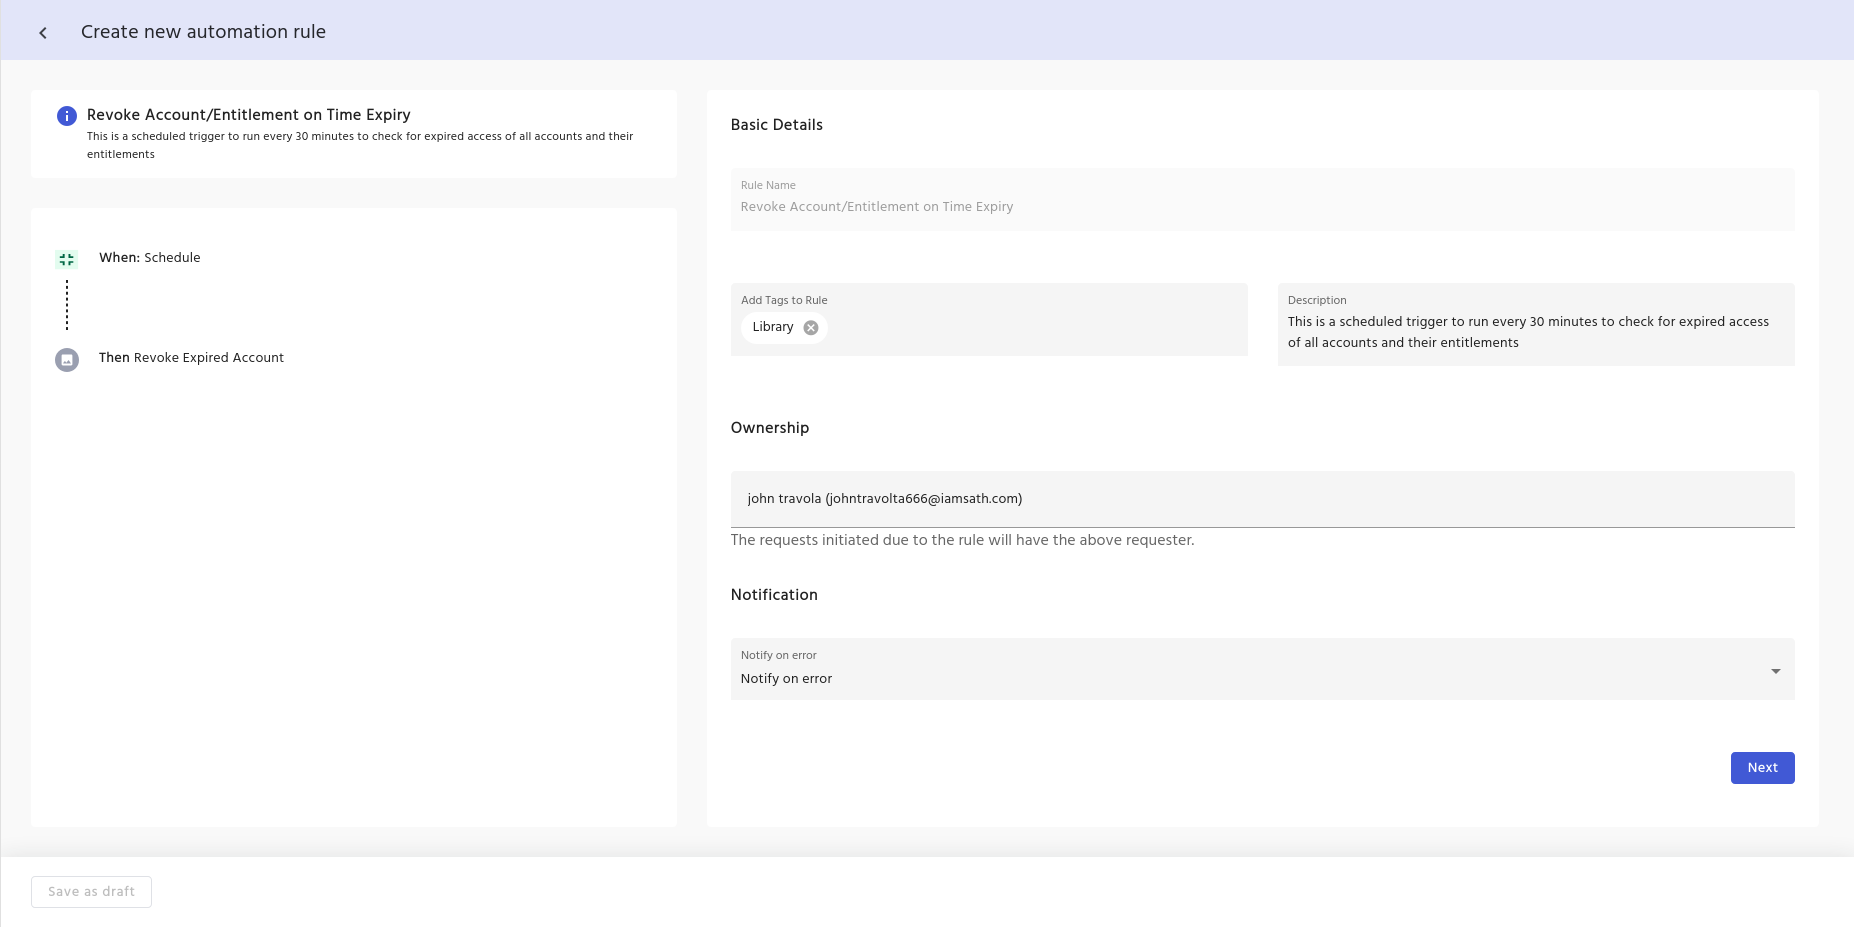
Task: Click the Create new automation rule page title
Action: tap(203, 32)
